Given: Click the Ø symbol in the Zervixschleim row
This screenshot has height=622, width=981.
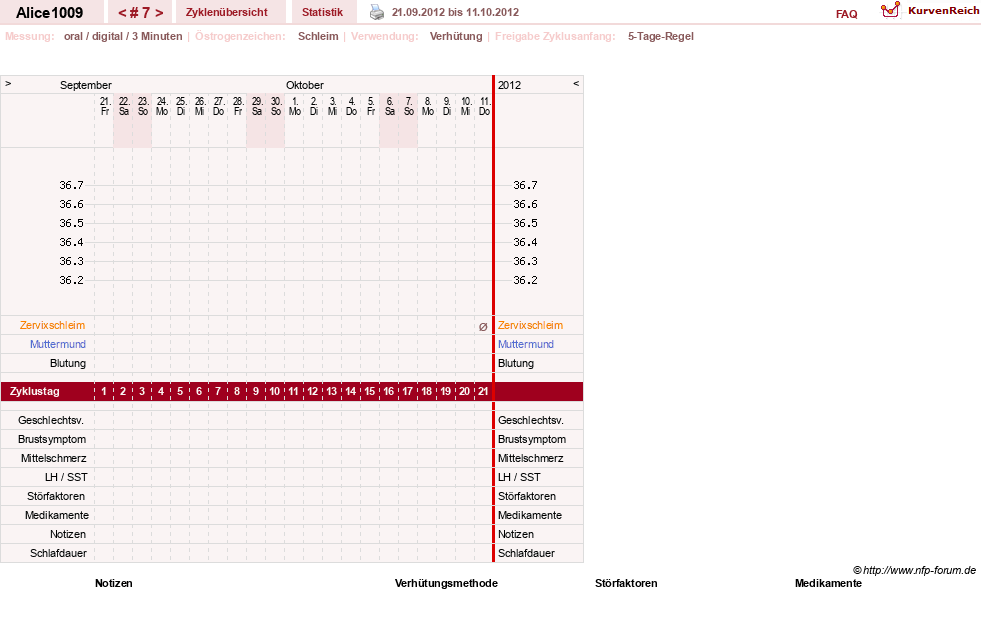Looking at the screenshot, I should 483,327.
